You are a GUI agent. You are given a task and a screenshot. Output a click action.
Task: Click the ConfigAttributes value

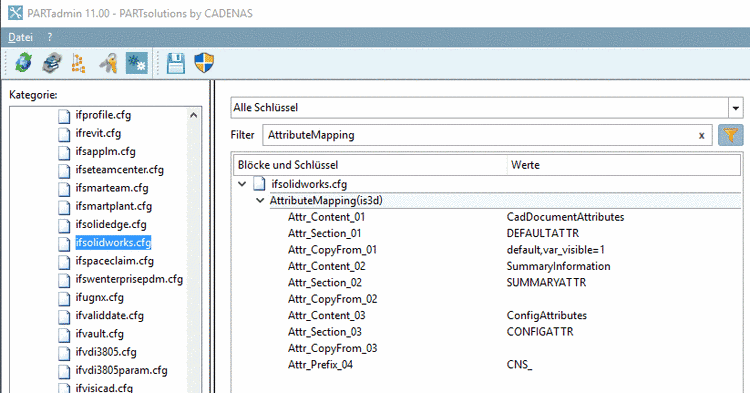547,316
